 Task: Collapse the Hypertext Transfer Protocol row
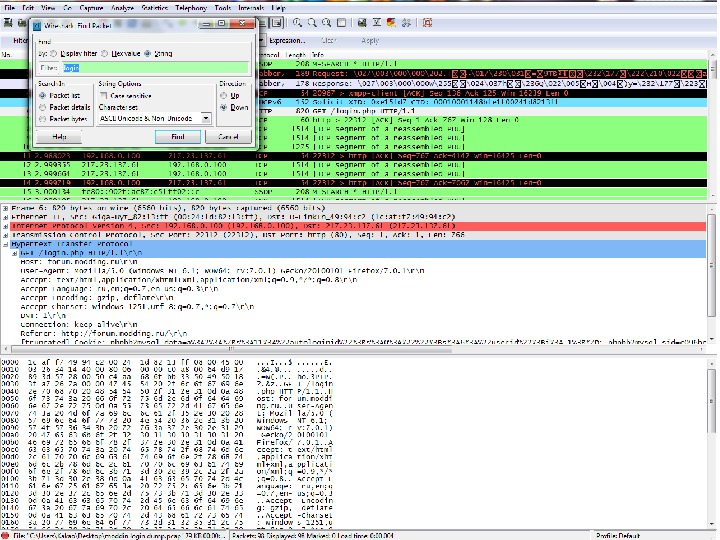pyautogui.click(x=5, y=244)
